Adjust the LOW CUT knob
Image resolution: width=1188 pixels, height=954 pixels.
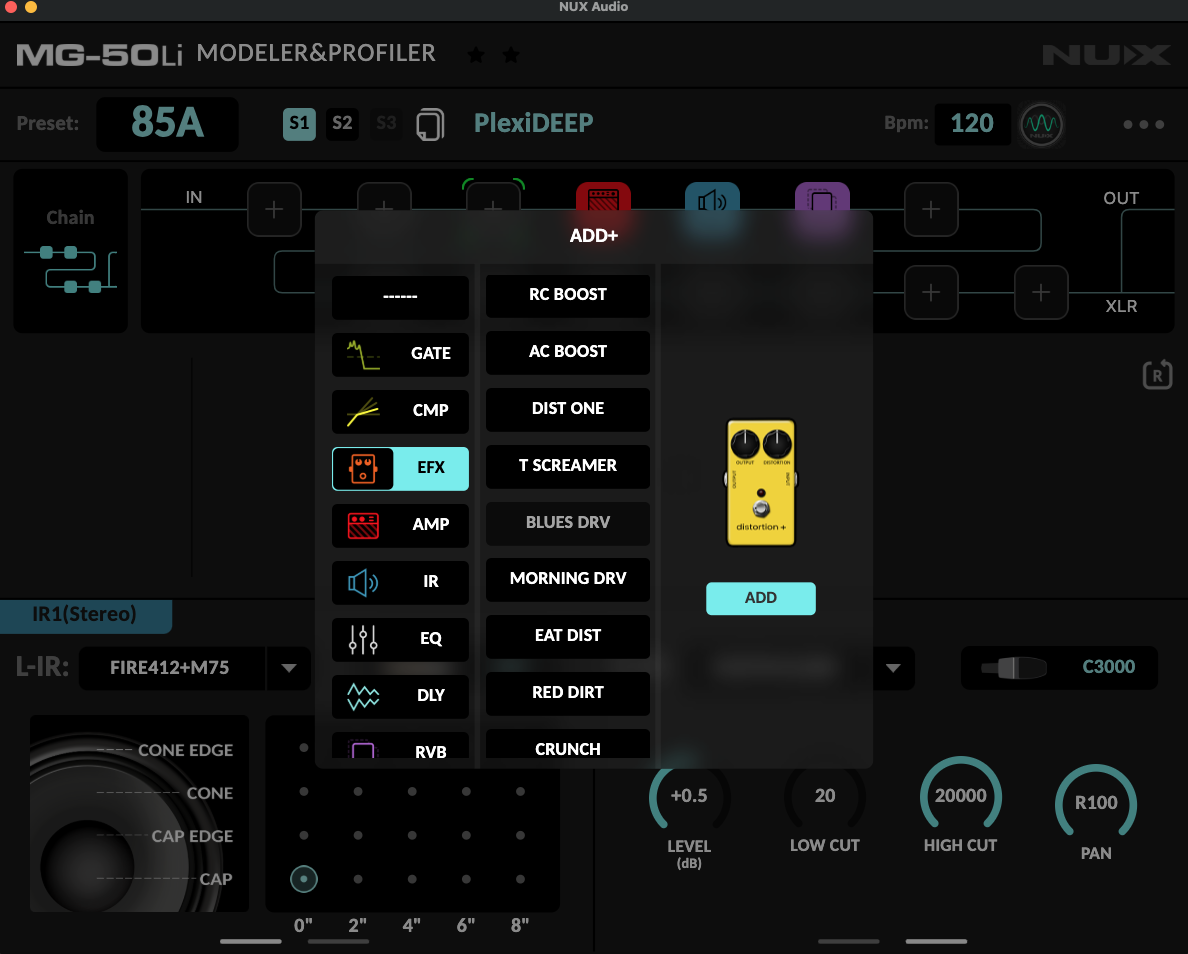(824, 797)
